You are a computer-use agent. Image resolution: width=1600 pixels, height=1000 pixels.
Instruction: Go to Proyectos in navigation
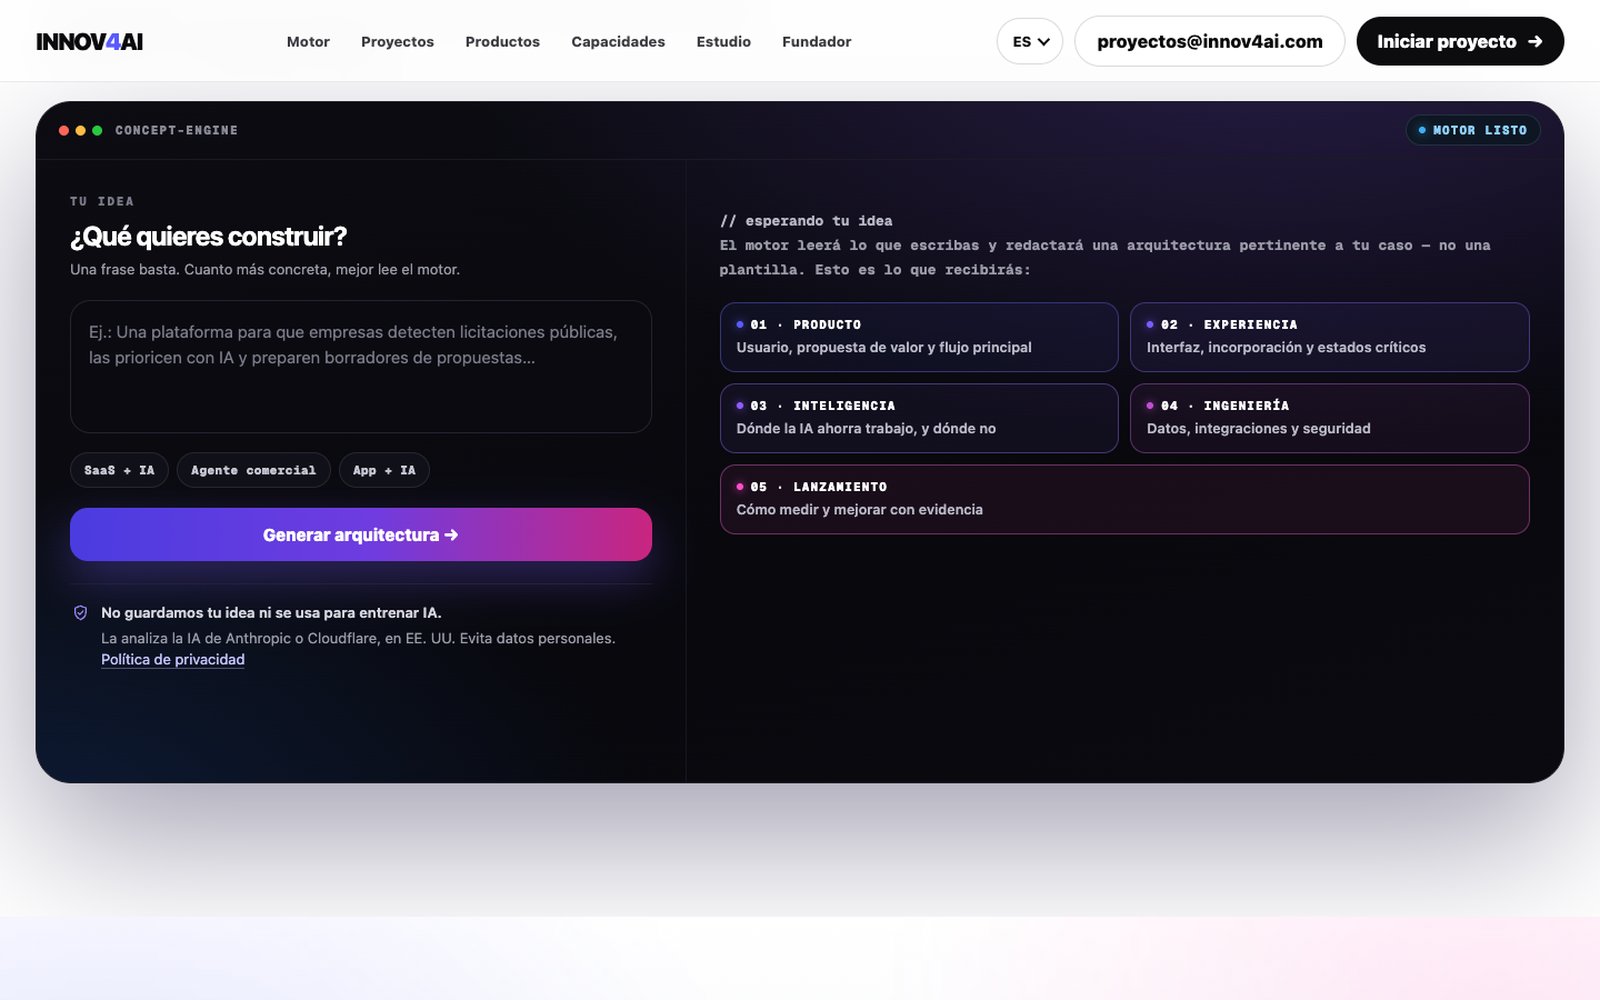pyautogui.click(x=397, y=41)
